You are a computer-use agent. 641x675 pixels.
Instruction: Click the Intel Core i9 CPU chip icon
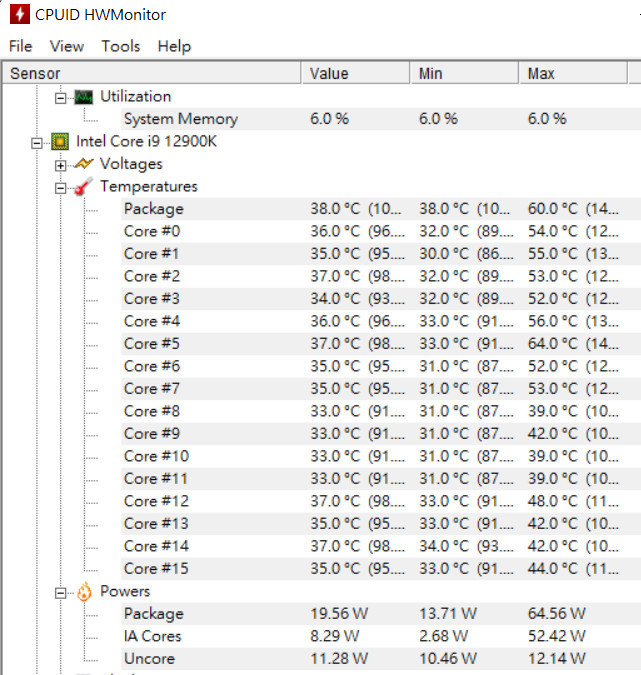tap(60, 142)
